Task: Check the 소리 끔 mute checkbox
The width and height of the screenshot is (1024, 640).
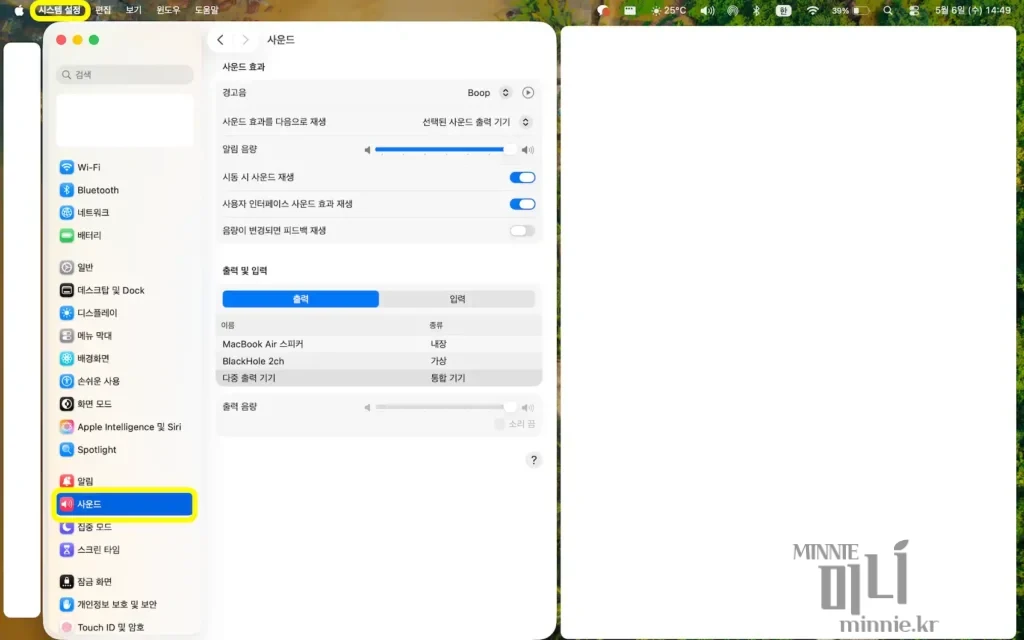Action: [x=500, y=424]
